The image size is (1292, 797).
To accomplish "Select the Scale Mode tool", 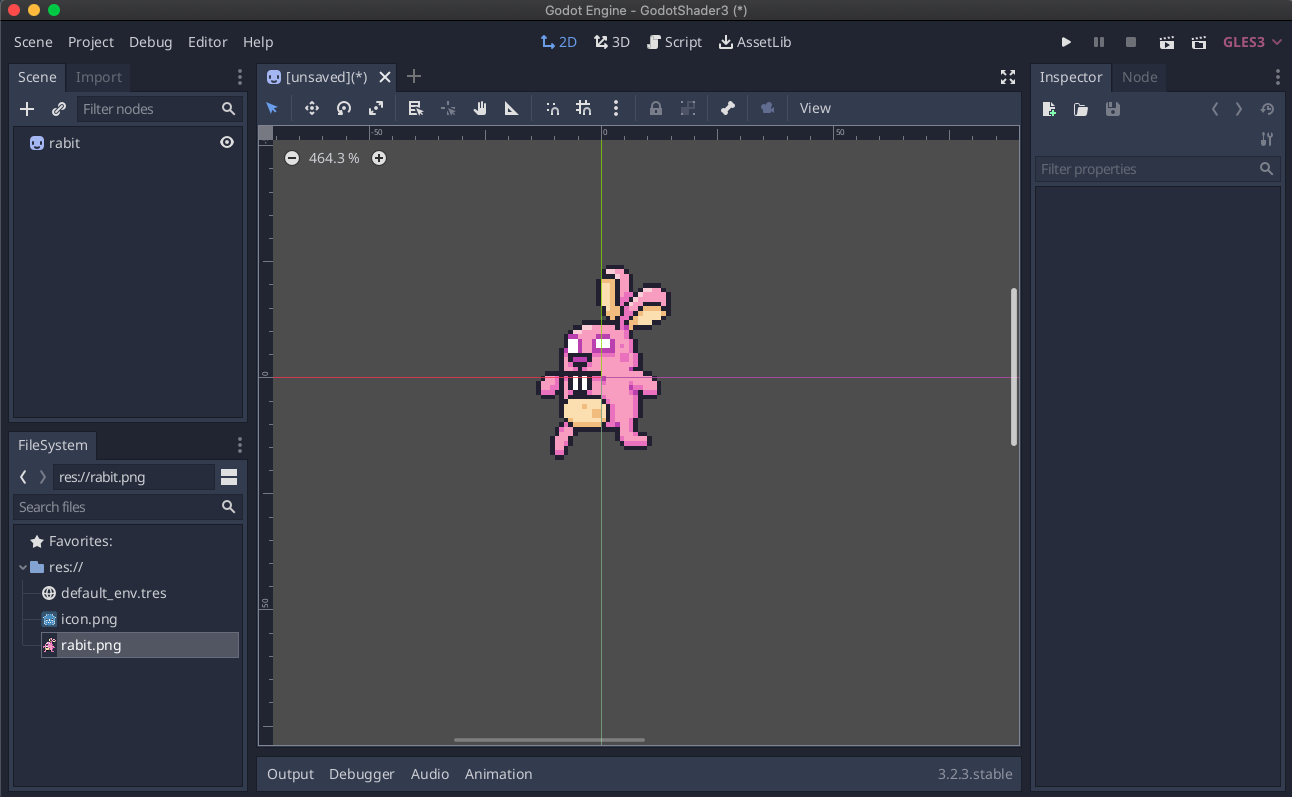I will tap(376, 108).
